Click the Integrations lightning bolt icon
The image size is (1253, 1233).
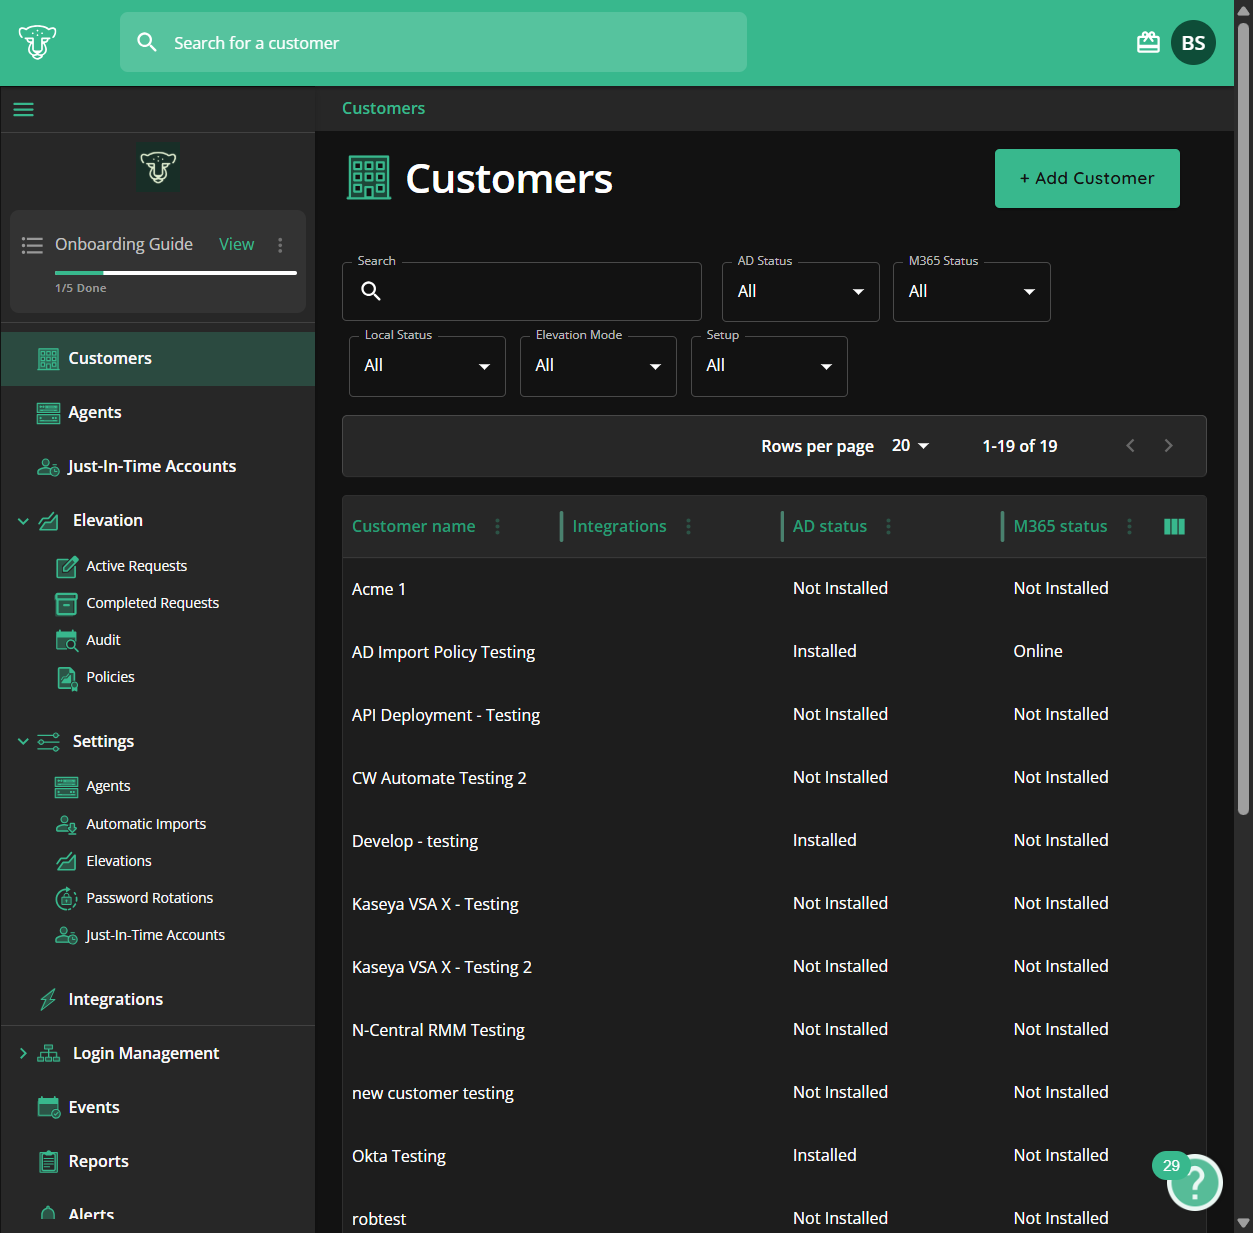48,999
